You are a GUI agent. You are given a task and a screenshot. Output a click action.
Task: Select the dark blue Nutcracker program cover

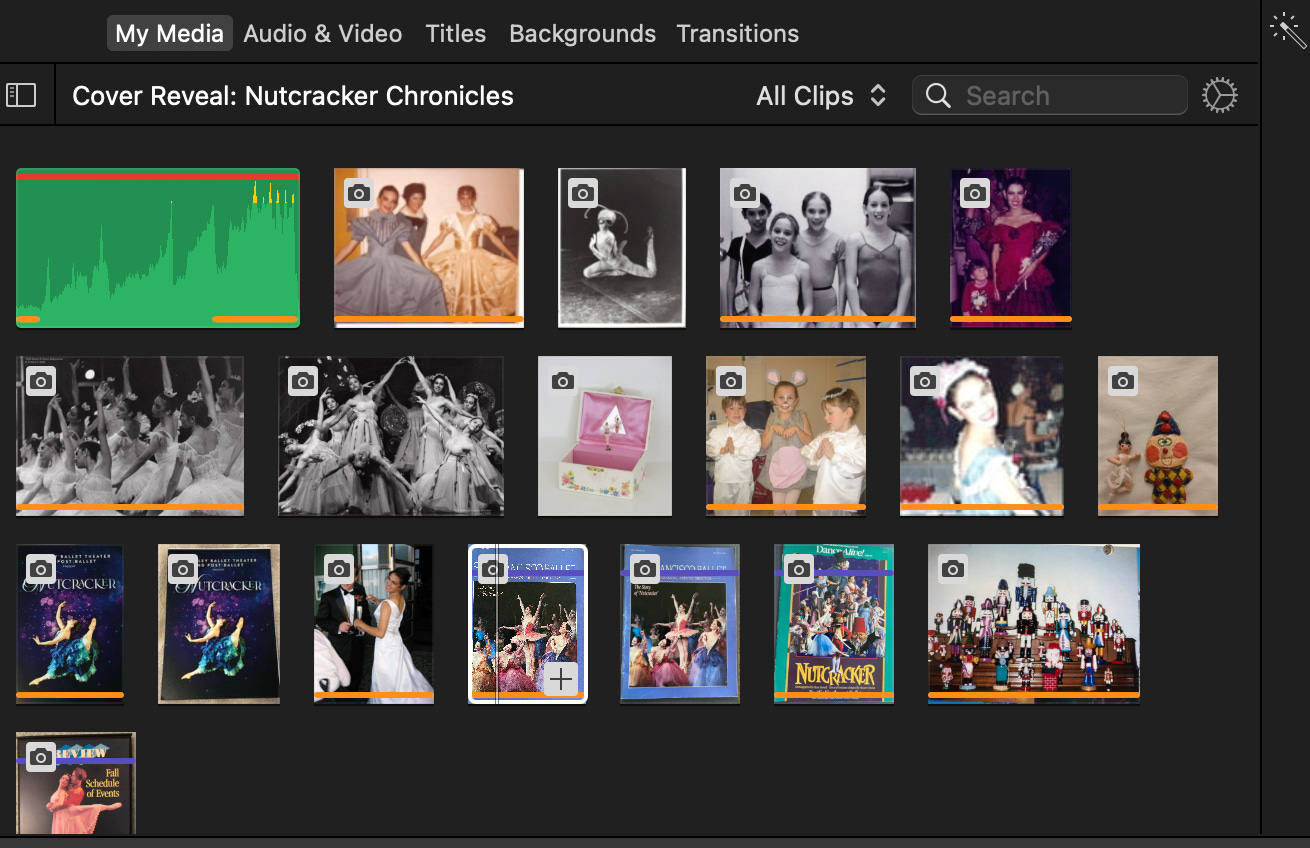pyautogui.click(x=70, y=624)
